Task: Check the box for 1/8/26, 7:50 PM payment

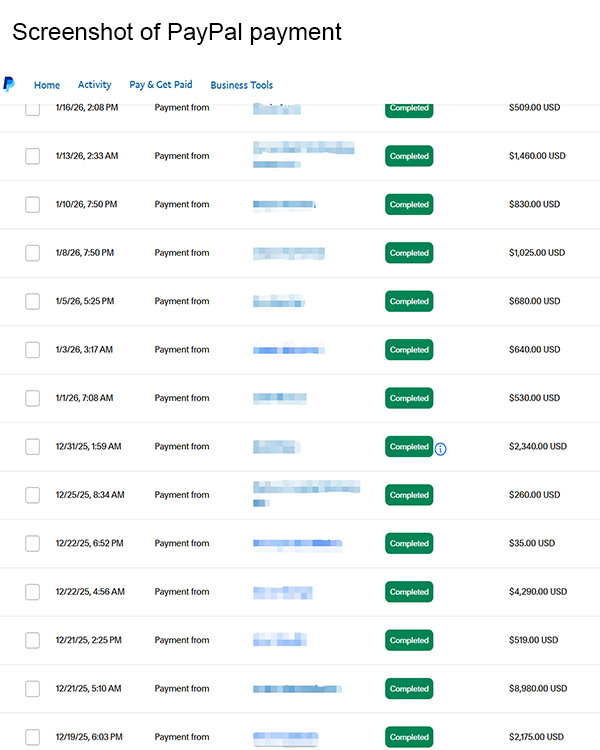Action: click(x=33, y=253)
